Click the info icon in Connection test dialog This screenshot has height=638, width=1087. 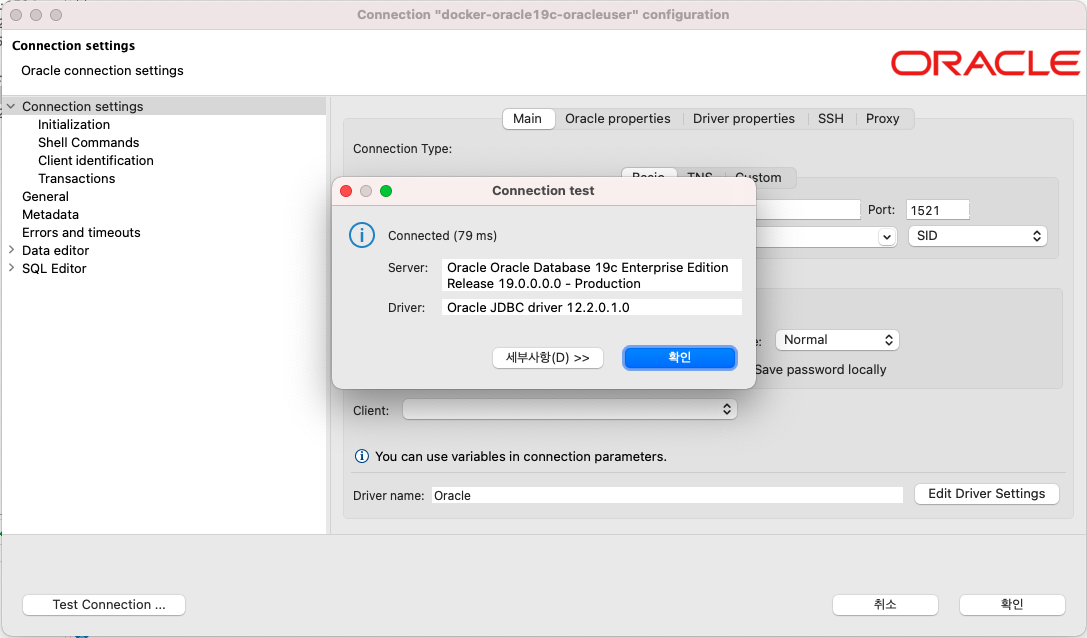pyautogui.click(x=362, y=235)
